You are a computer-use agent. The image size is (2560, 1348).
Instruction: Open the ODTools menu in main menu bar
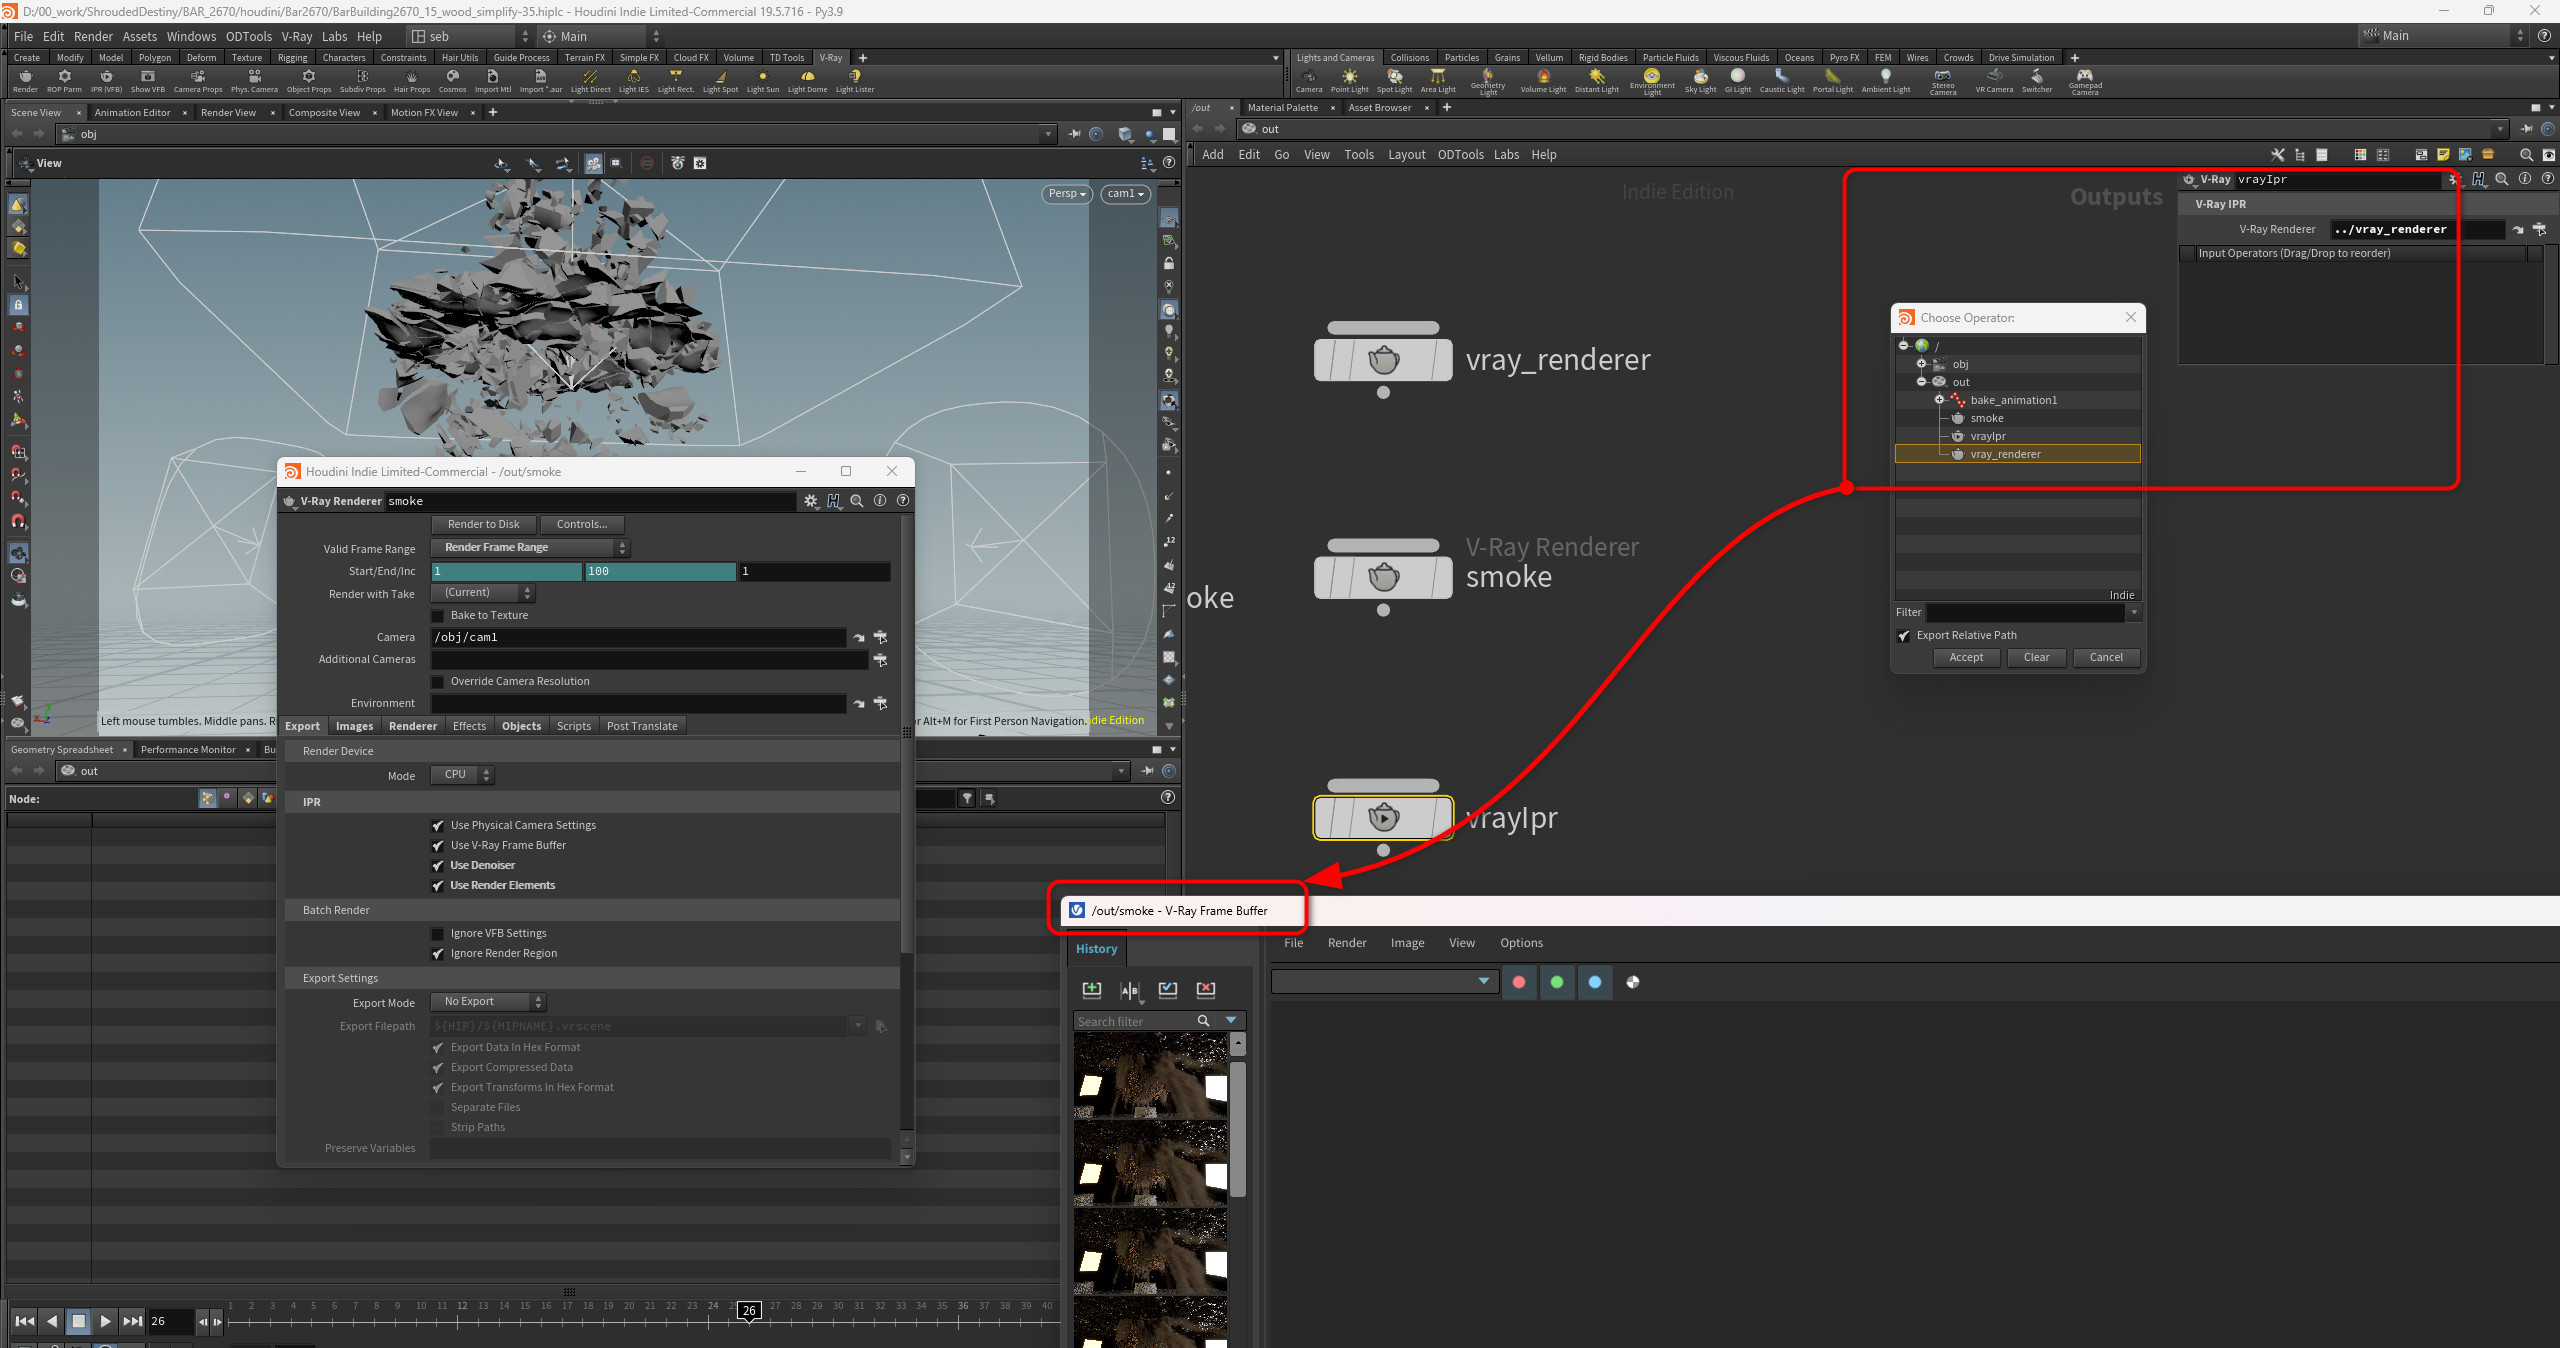[249, 36]
